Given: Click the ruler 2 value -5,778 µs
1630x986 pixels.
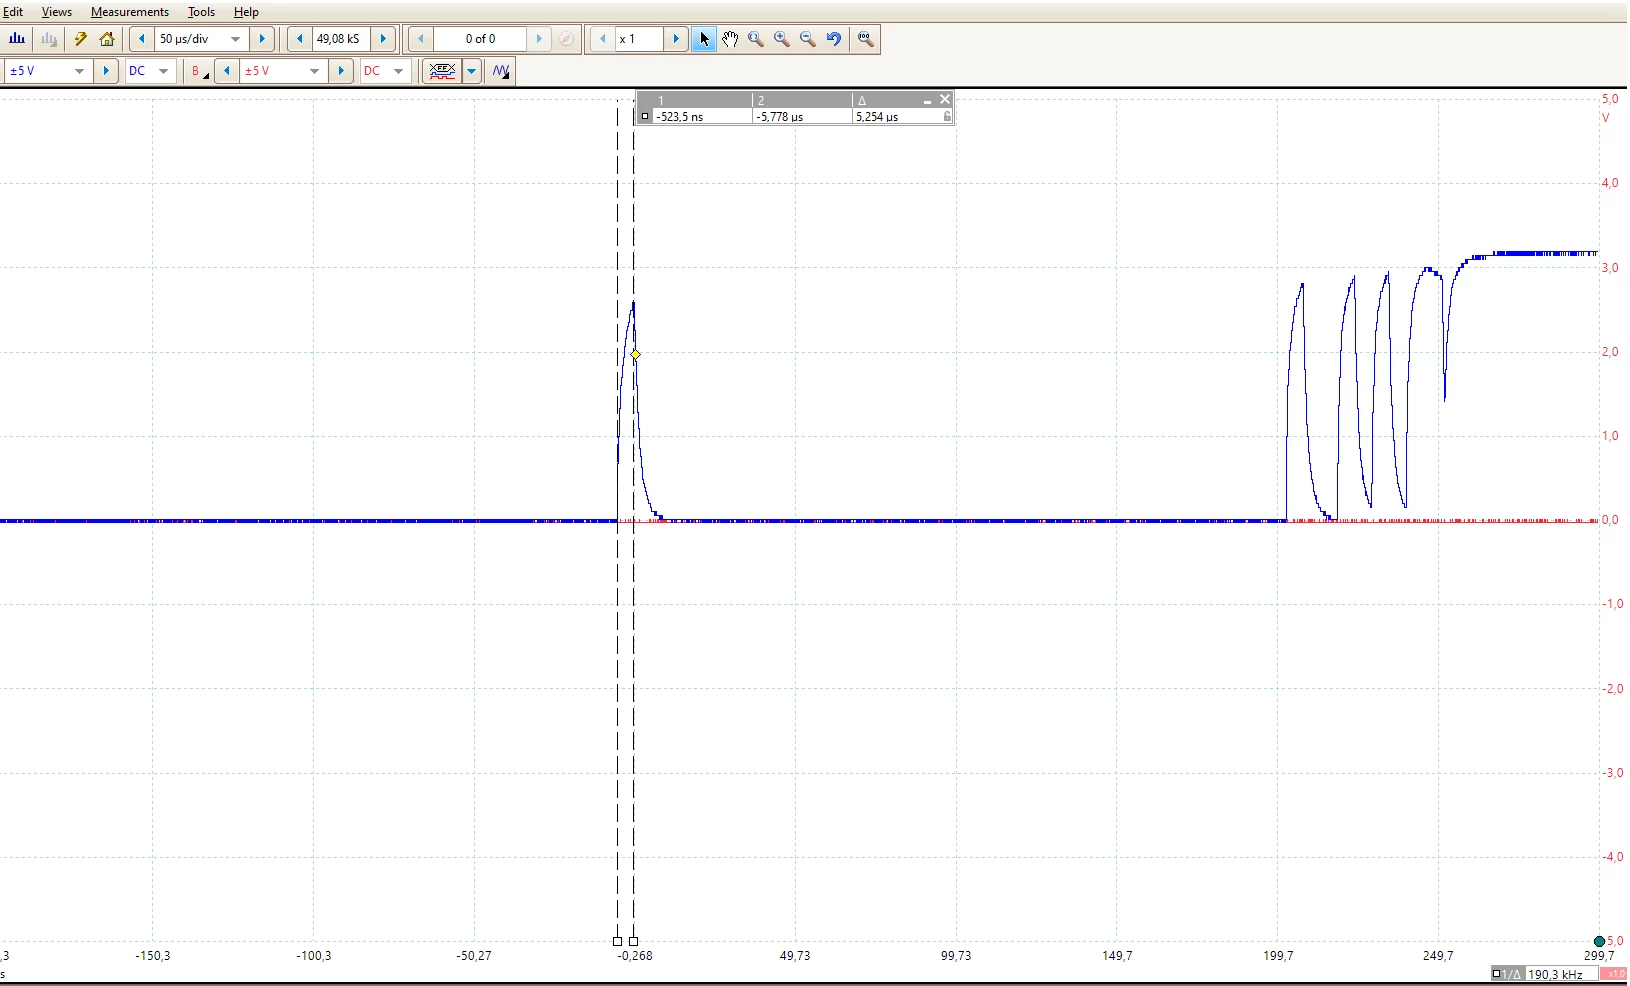Looking at the screenshot, I should [x=779, y=117].
